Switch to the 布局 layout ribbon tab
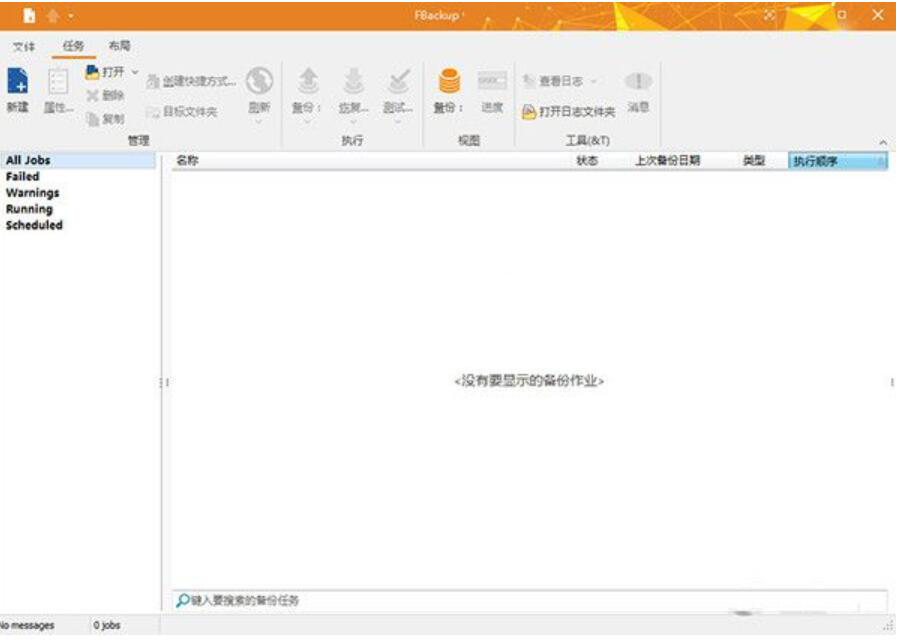 click(x=120, y=46)
